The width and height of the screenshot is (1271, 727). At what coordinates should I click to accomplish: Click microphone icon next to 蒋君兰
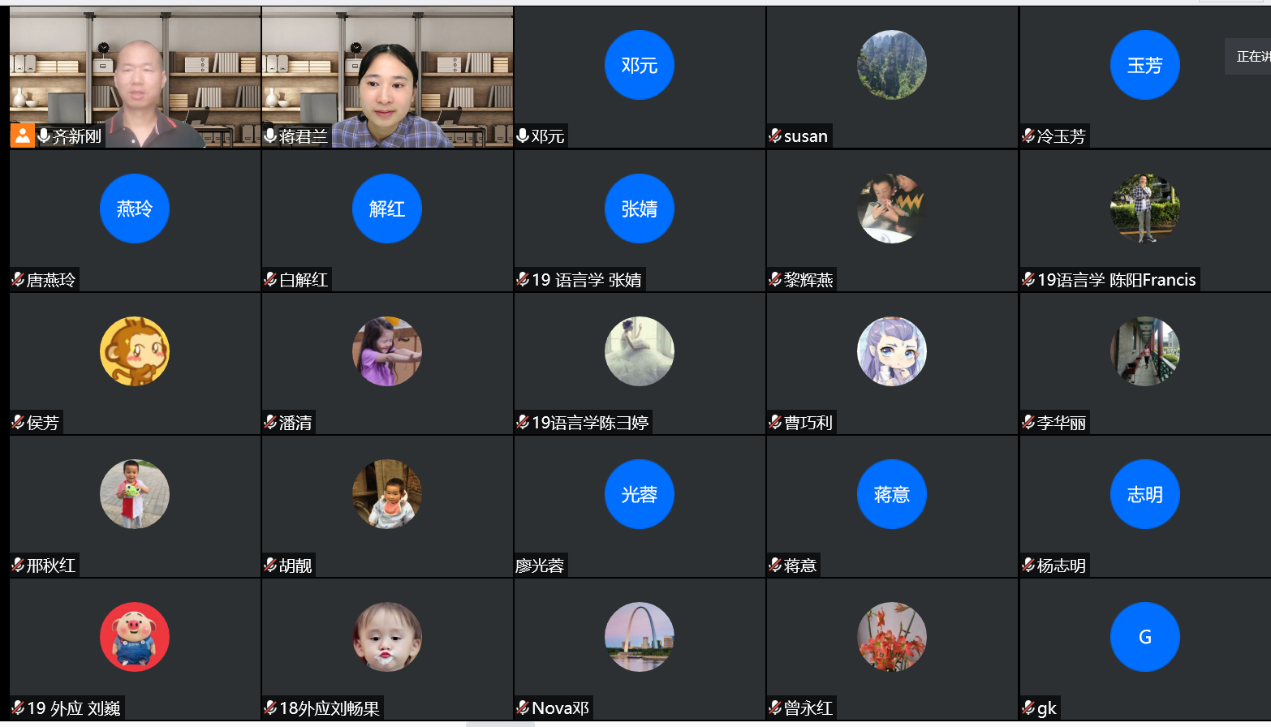tap(270, 136)
